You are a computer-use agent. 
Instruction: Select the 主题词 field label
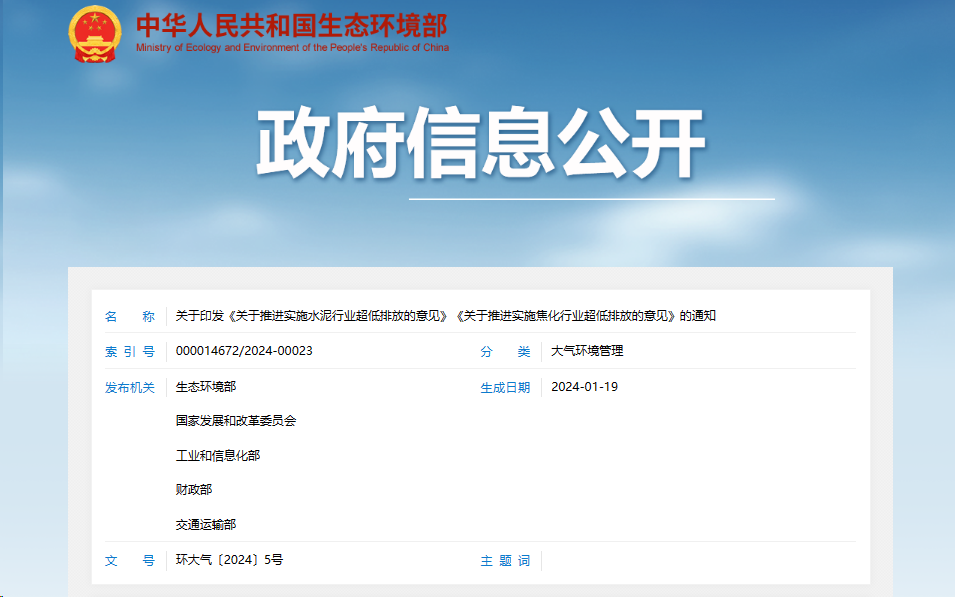click(505, 561)
